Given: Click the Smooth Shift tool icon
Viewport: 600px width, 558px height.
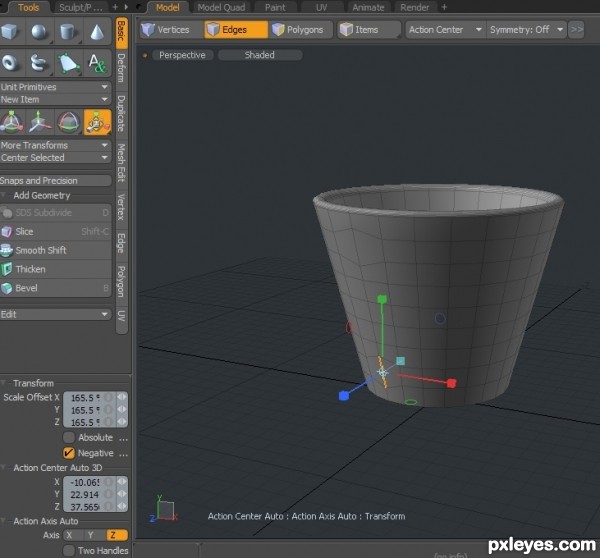Looking at the screenshot, I should point(7,250).
